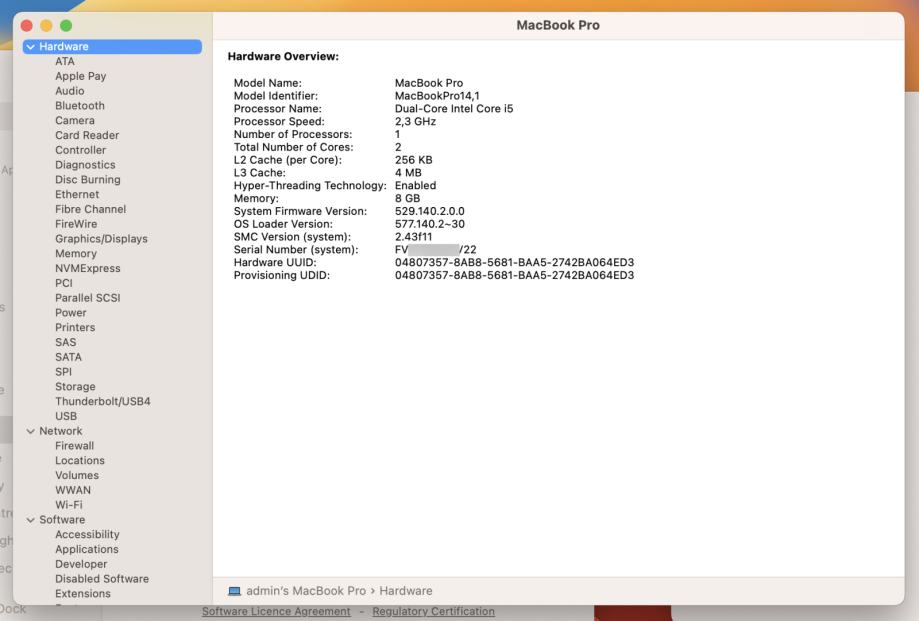Collapse the Hardware section chevron
Image resolution: width=919 pixels, height=621 pixels.
[30, 47]
